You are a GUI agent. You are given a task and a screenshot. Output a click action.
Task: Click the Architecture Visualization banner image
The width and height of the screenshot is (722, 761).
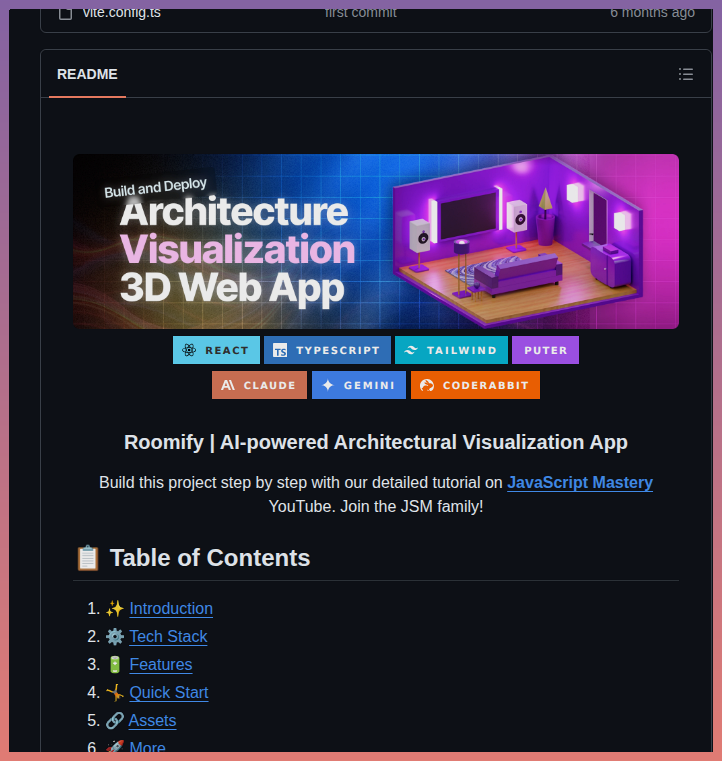[x=376, y=241]
